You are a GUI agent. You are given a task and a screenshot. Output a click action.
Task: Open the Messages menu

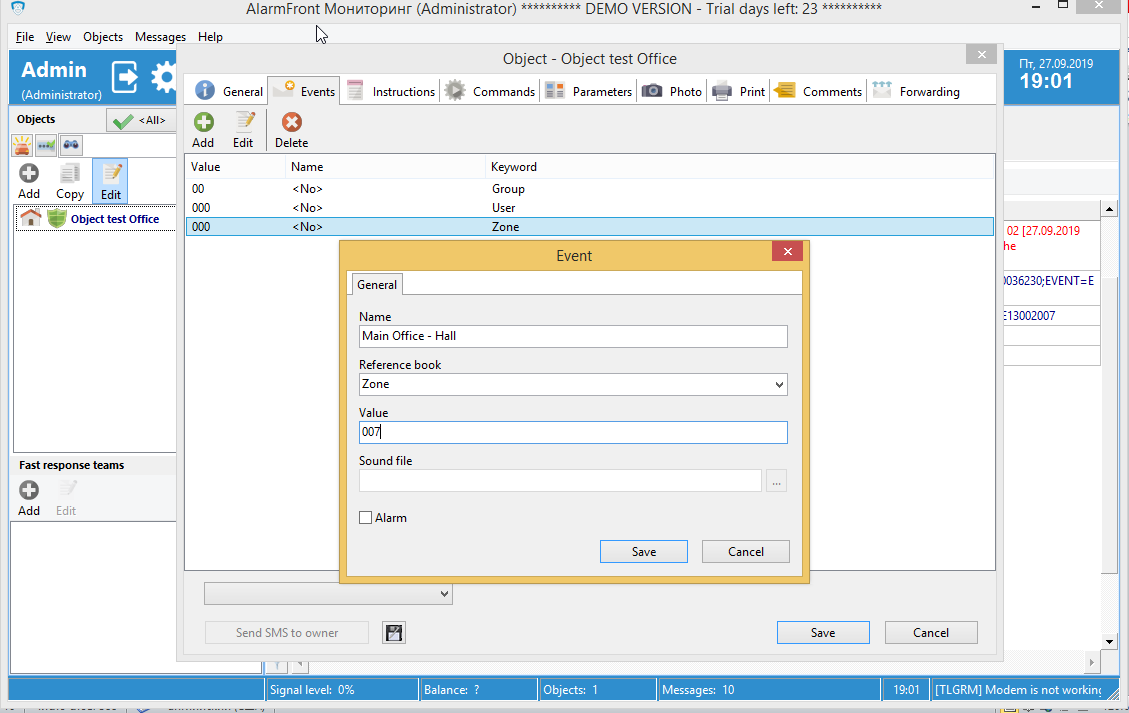[x=160, y=37]
